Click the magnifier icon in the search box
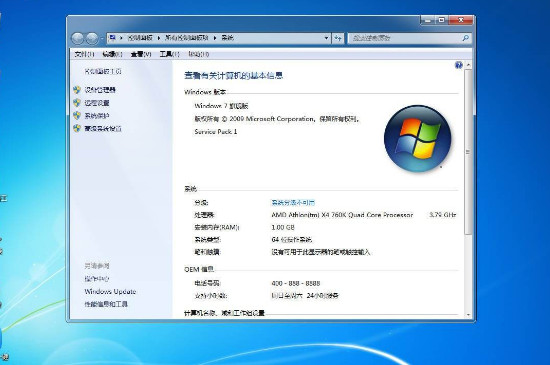The image size is (550, 365). point(465,38)
